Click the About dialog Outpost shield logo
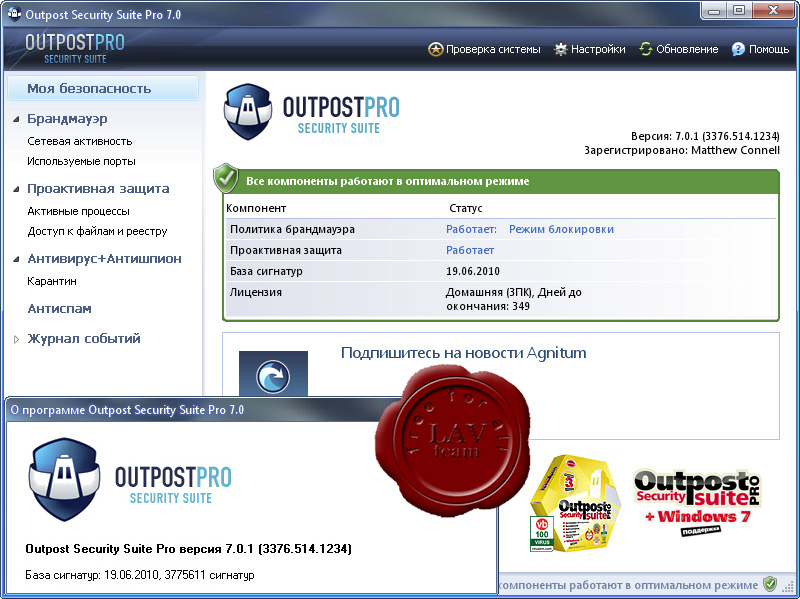This screenshot has height=599, width=800. click(x=64, y=479)
